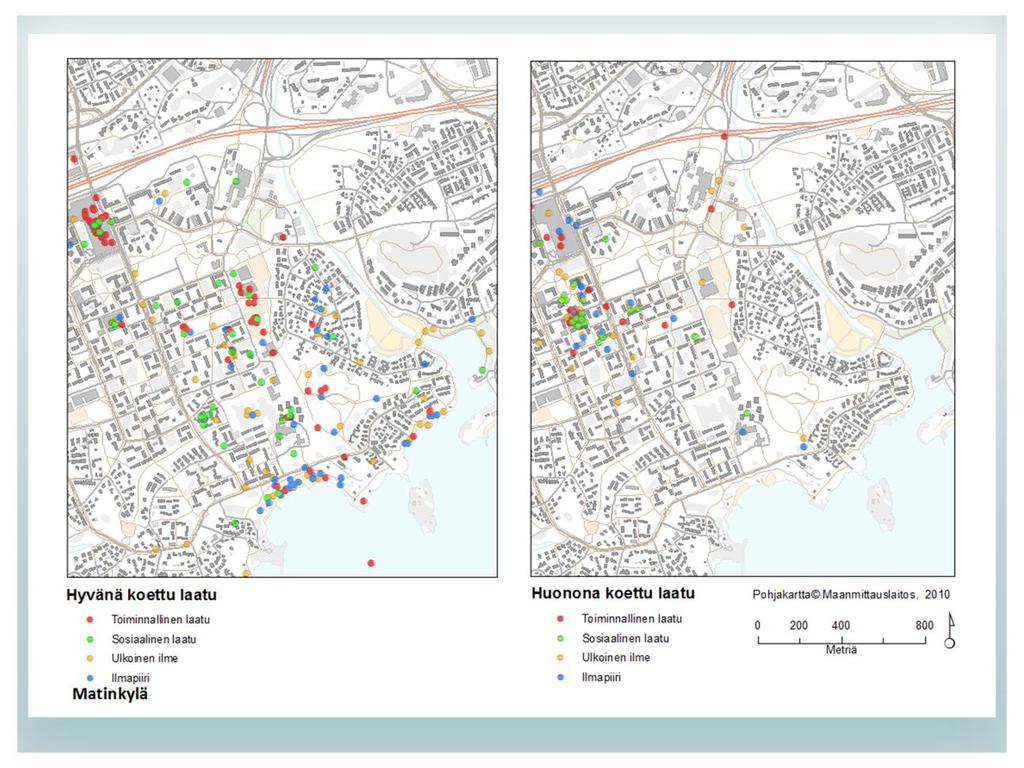The image size is (1024, 768).
Task: Click 'Ilmapiiri' under 'Hyvänä koettu laatu'
Action: (131, 679)
